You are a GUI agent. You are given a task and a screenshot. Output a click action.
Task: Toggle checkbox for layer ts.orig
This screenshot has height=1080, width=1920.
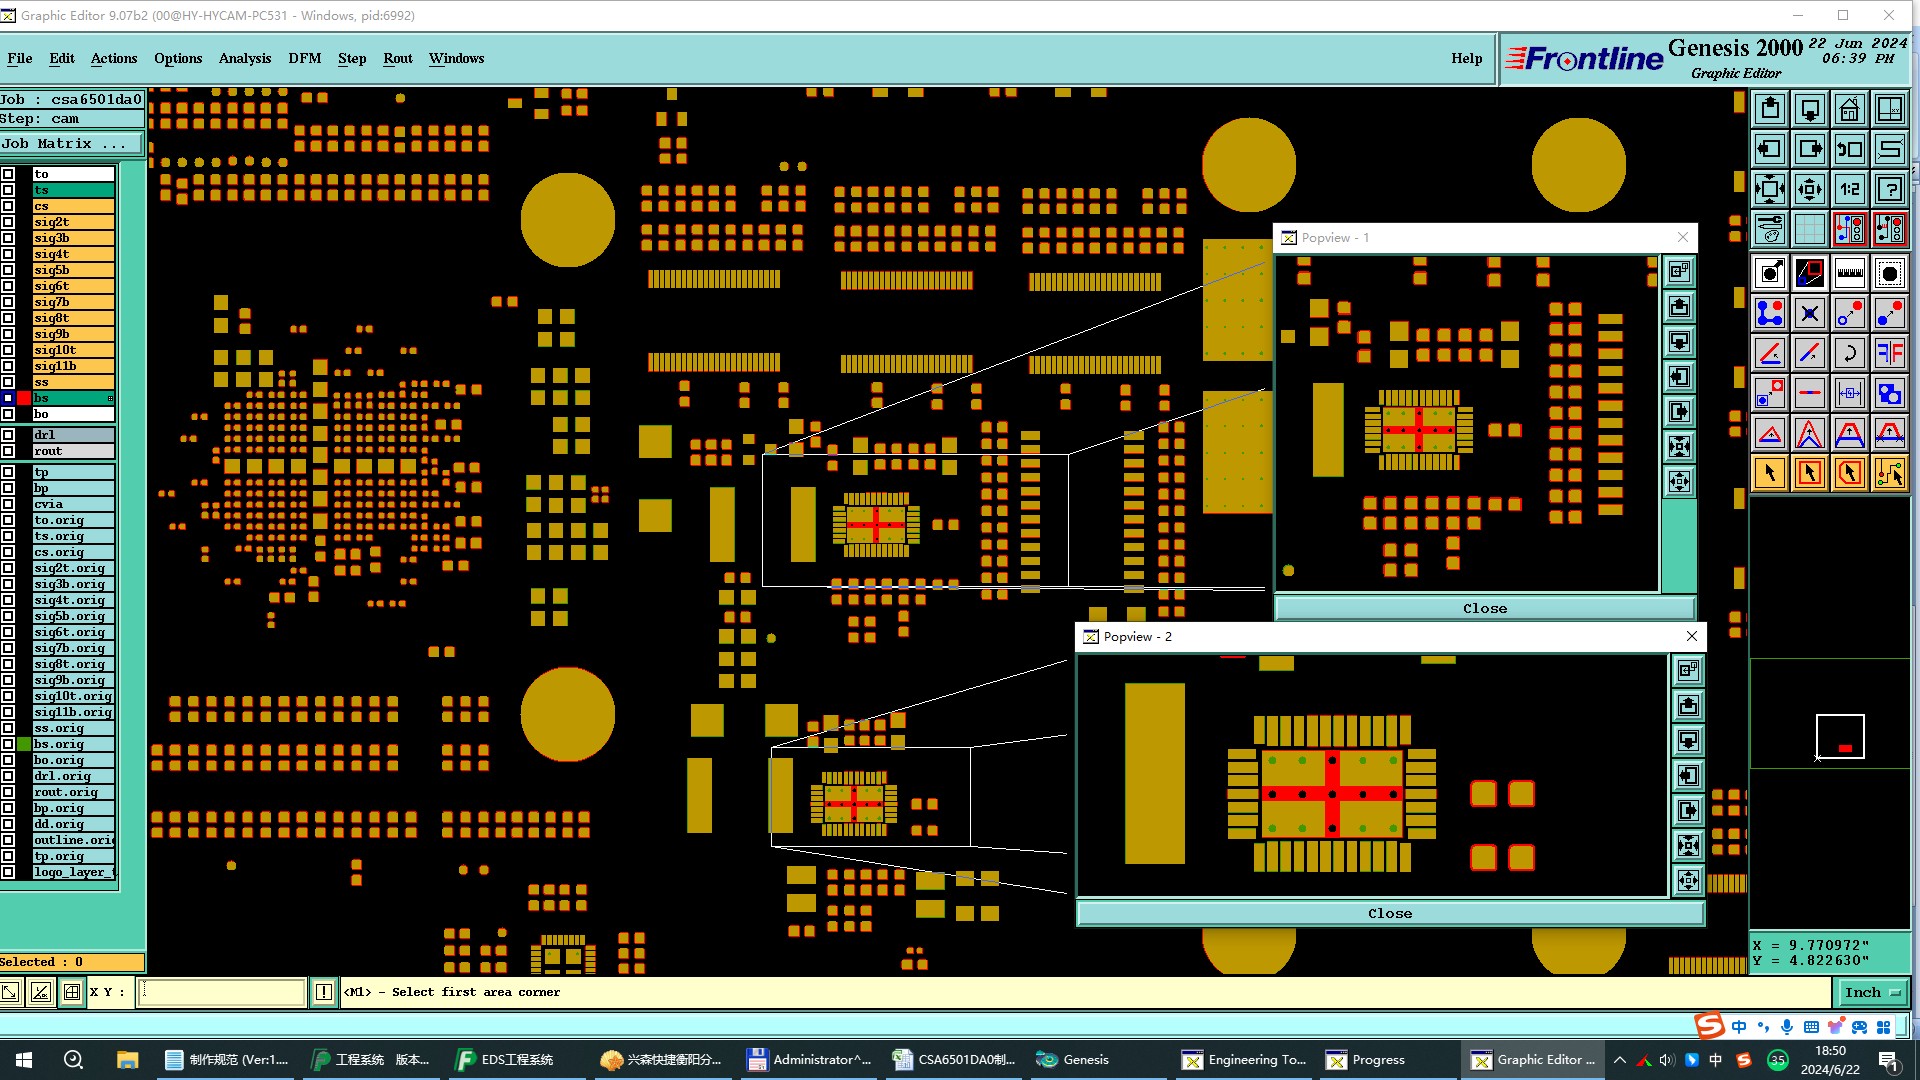click(x=8, y=536)
